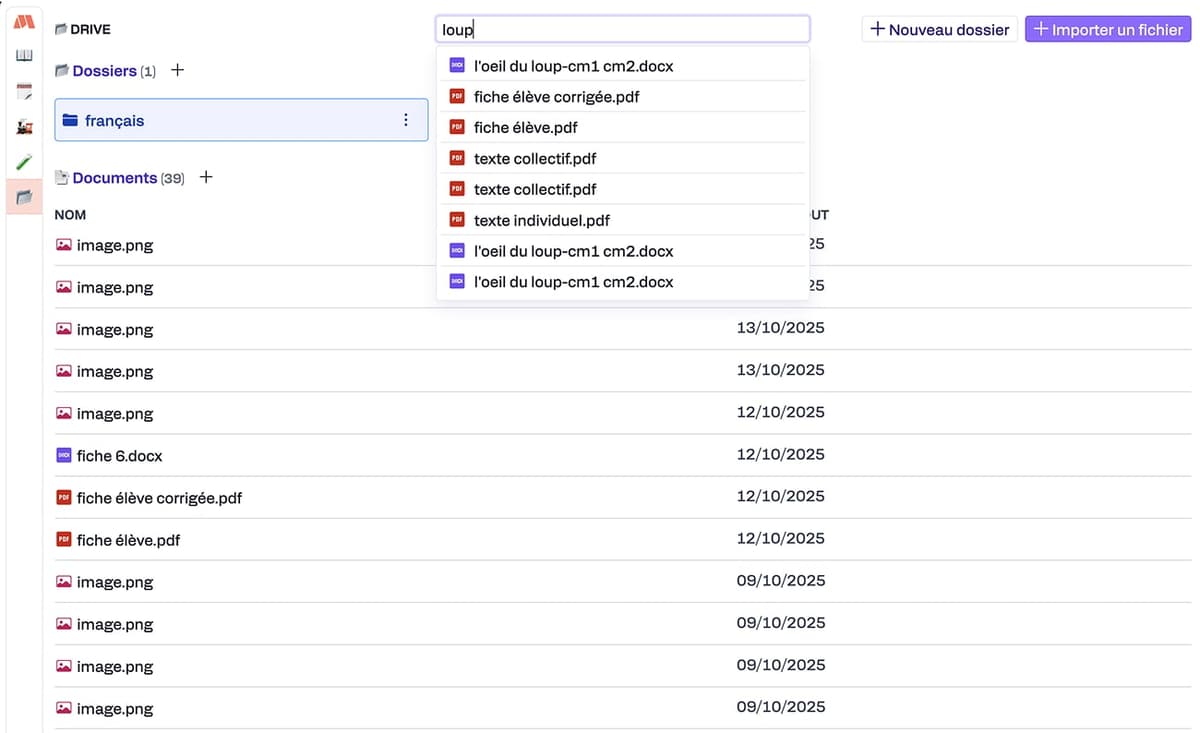Pick "texte individuel.pdf" from search dropdown
Image resolution: width=1200 pixels, height=733 pixels.
(541, 220)
